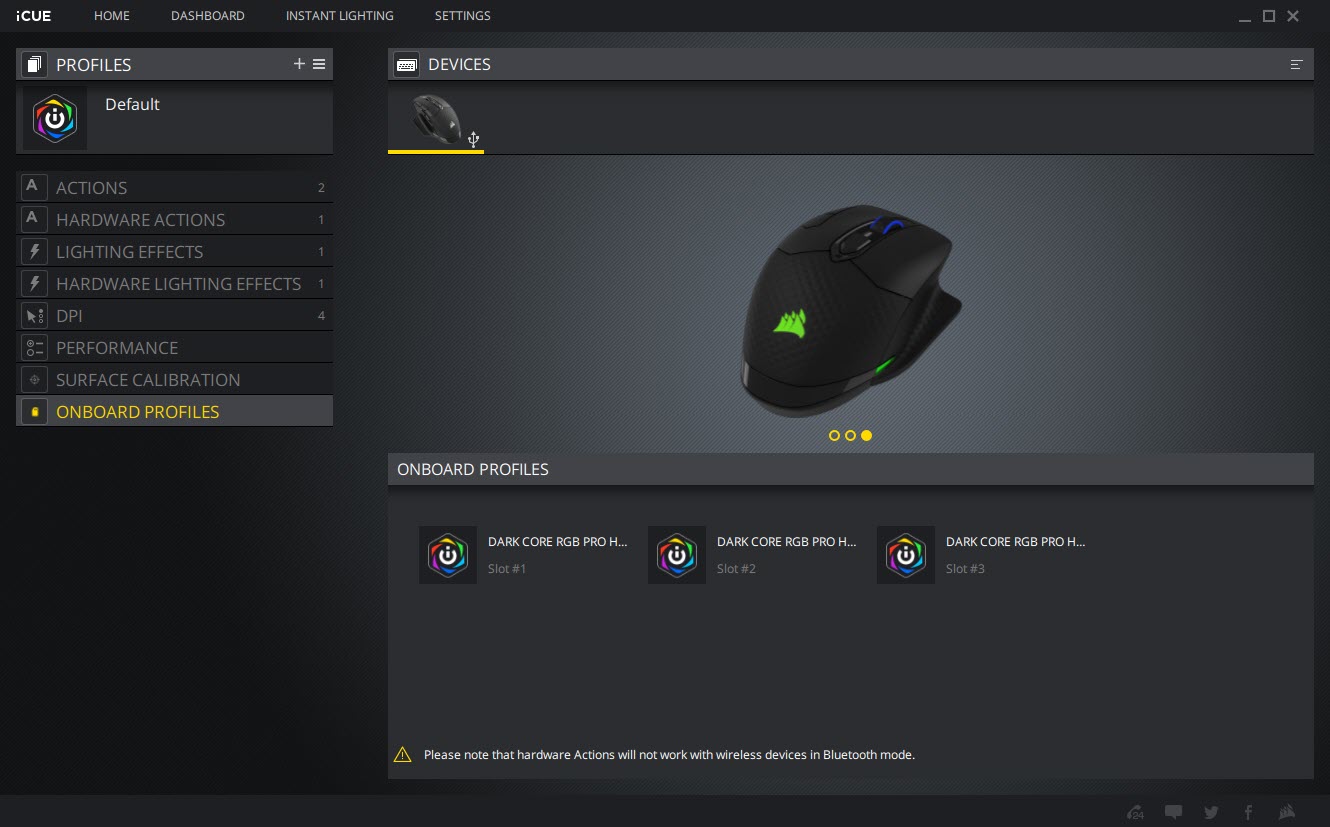
Task: Open the feedback chat bubble icon
Action: click(1174, 812)
